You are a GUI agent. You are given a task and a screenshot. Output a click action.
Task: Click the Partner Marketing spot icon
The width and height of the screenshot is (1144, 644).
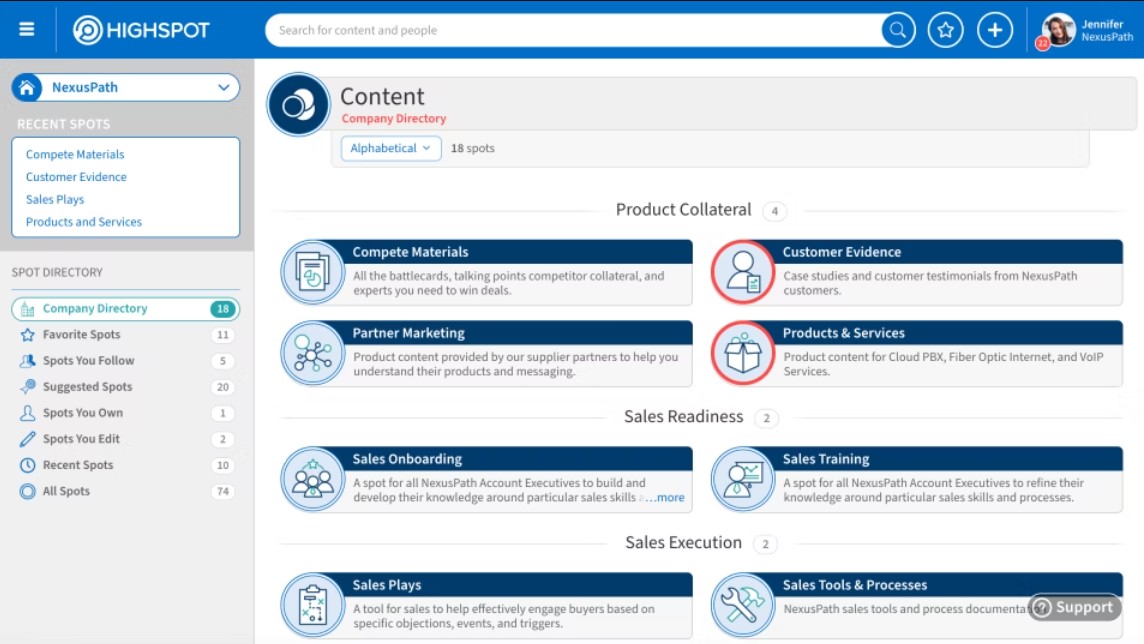(312, 353)
